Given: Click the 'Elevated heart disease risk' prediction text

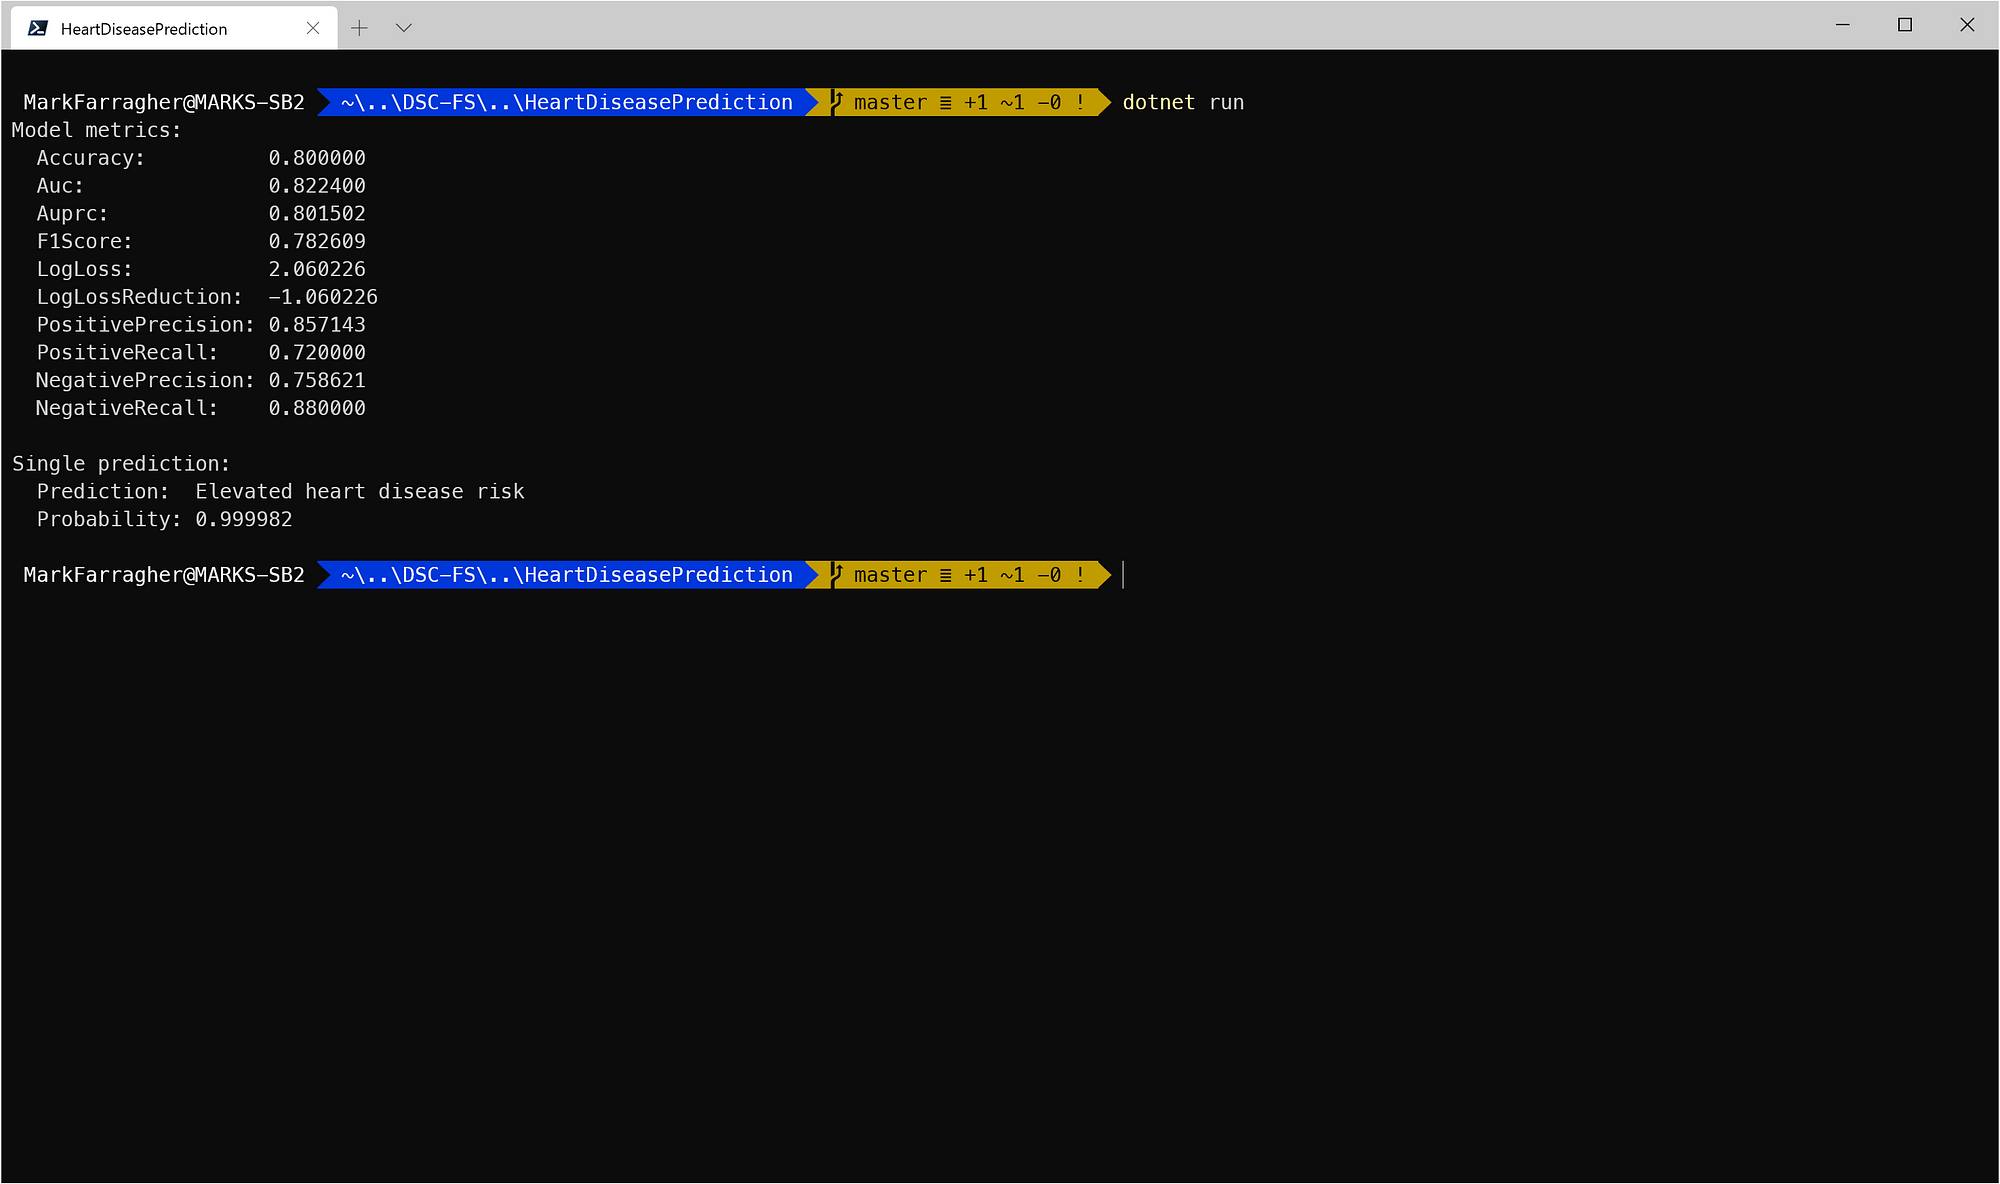Looking at the screenshot, I should (x=360, y=492).
